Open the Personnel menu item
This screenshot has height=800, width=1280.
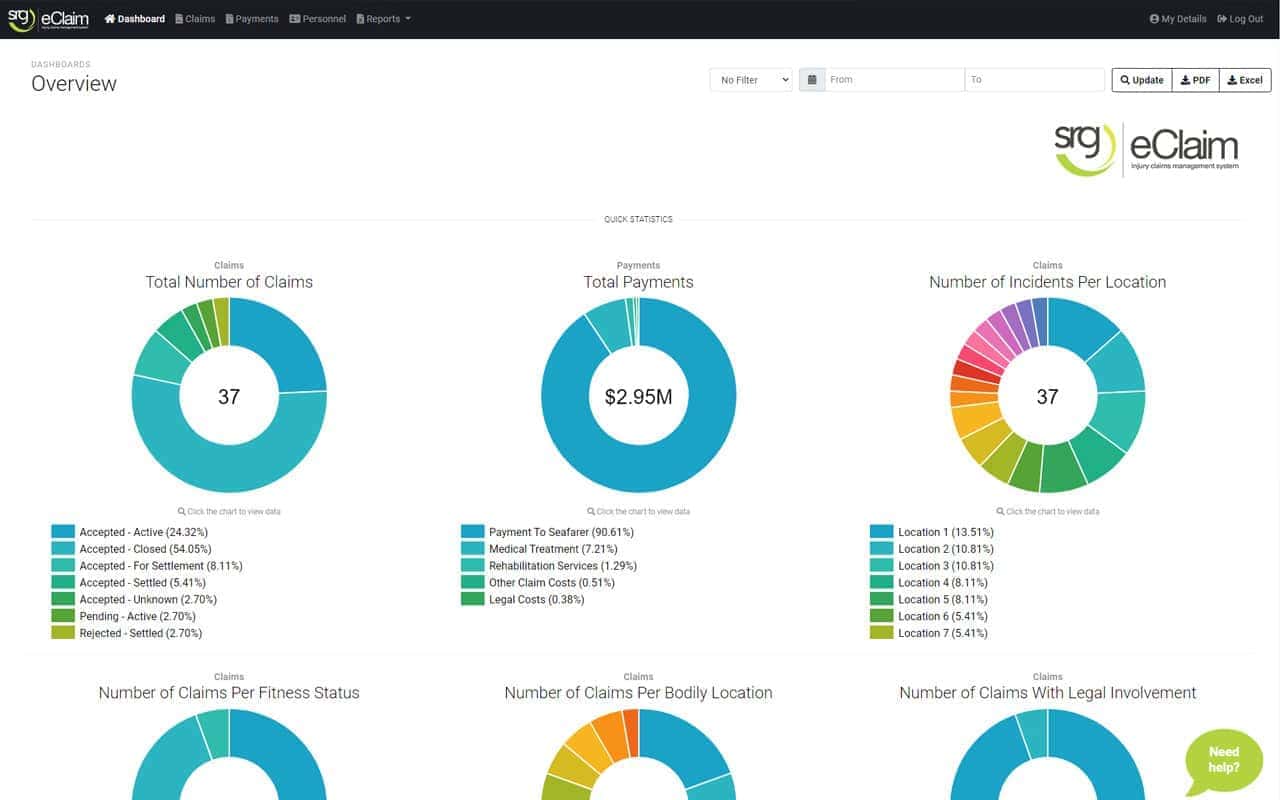(x=318, y=19)
